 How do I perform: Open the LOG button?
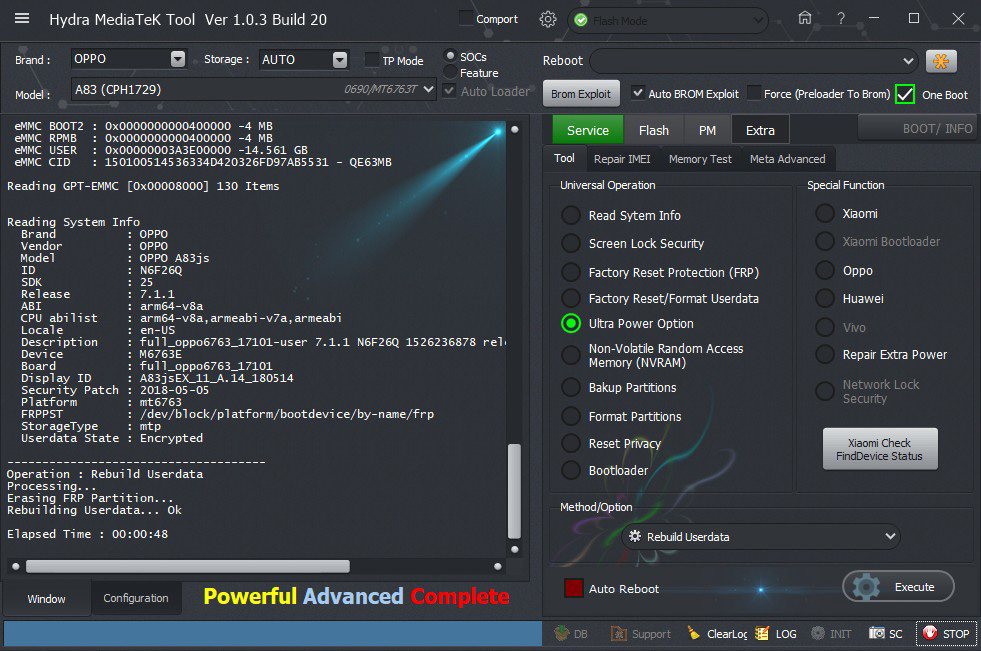click(x=776, y=633)
